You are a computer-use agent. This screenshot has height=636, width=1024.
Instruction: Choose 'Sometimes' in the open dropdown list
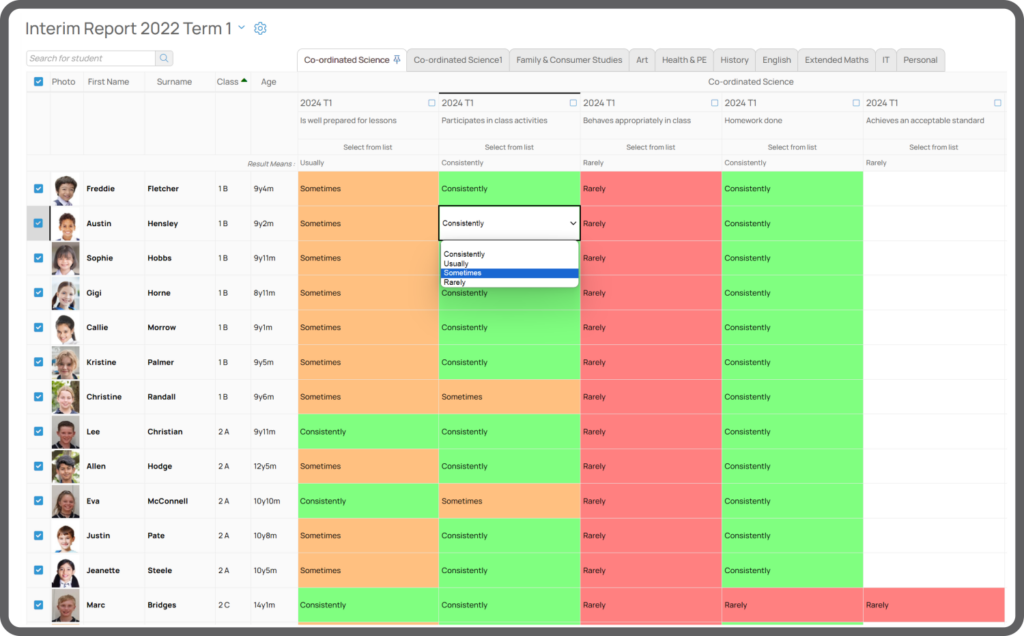coord(510,273)
